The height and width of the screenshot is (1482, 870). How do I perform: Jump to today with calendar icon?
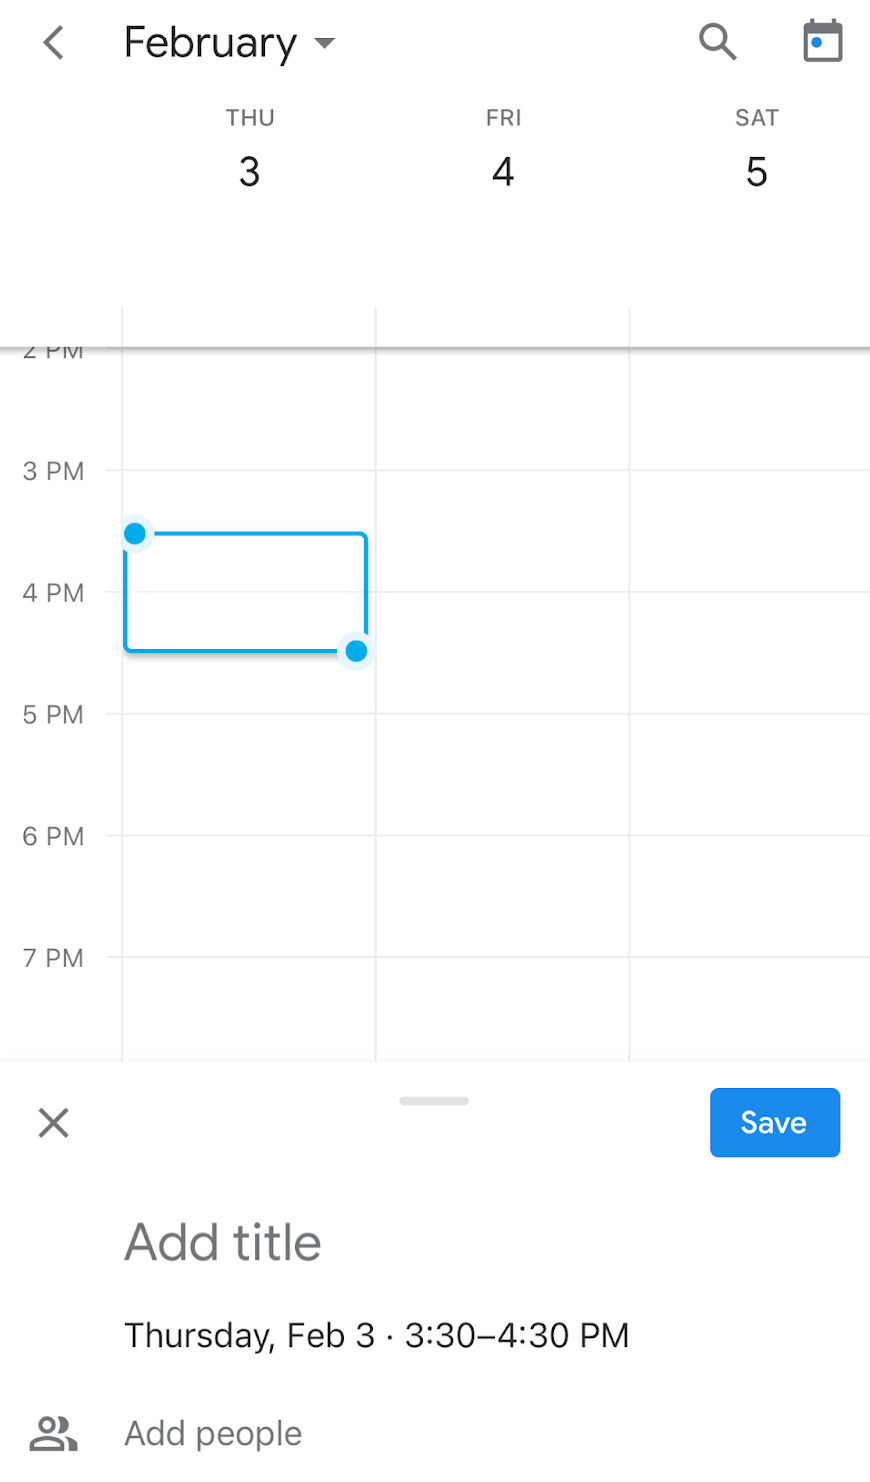tap(822, 42)
